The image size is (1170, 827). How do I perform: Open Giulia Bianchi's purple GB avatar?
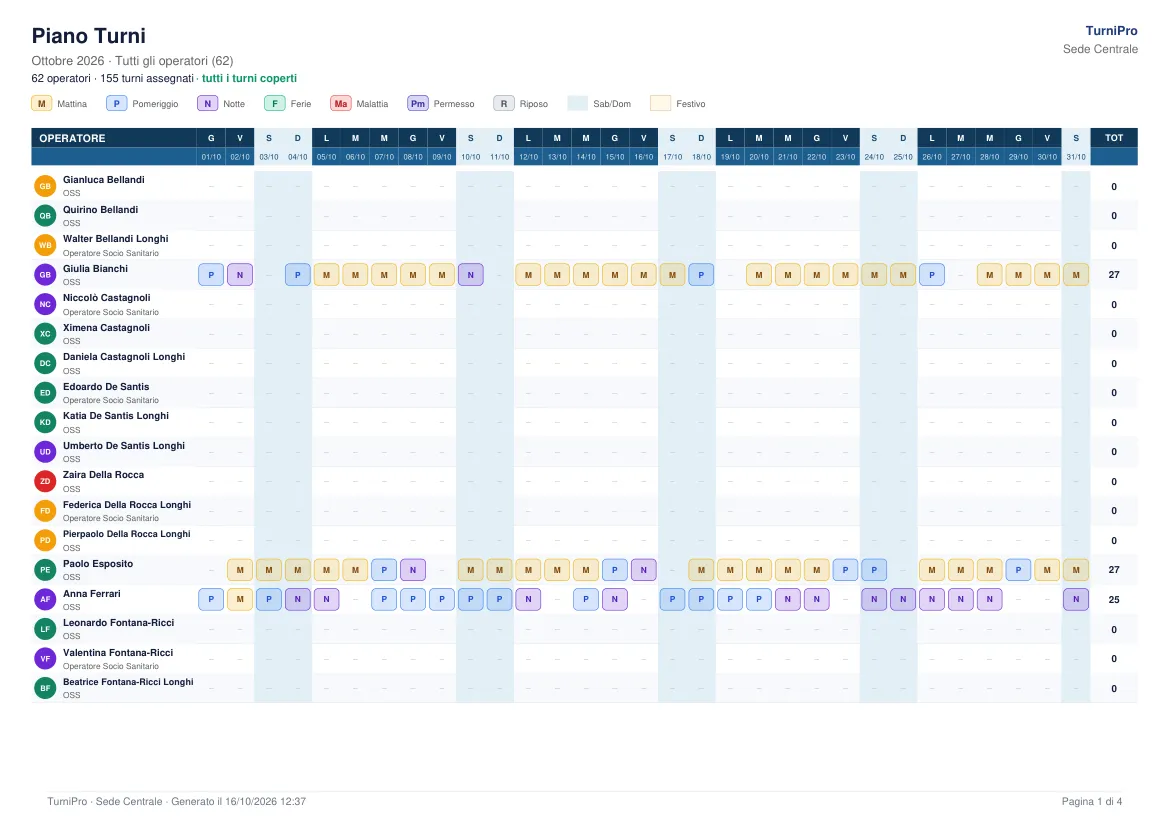pyautogui.click(x=46, y=275)
